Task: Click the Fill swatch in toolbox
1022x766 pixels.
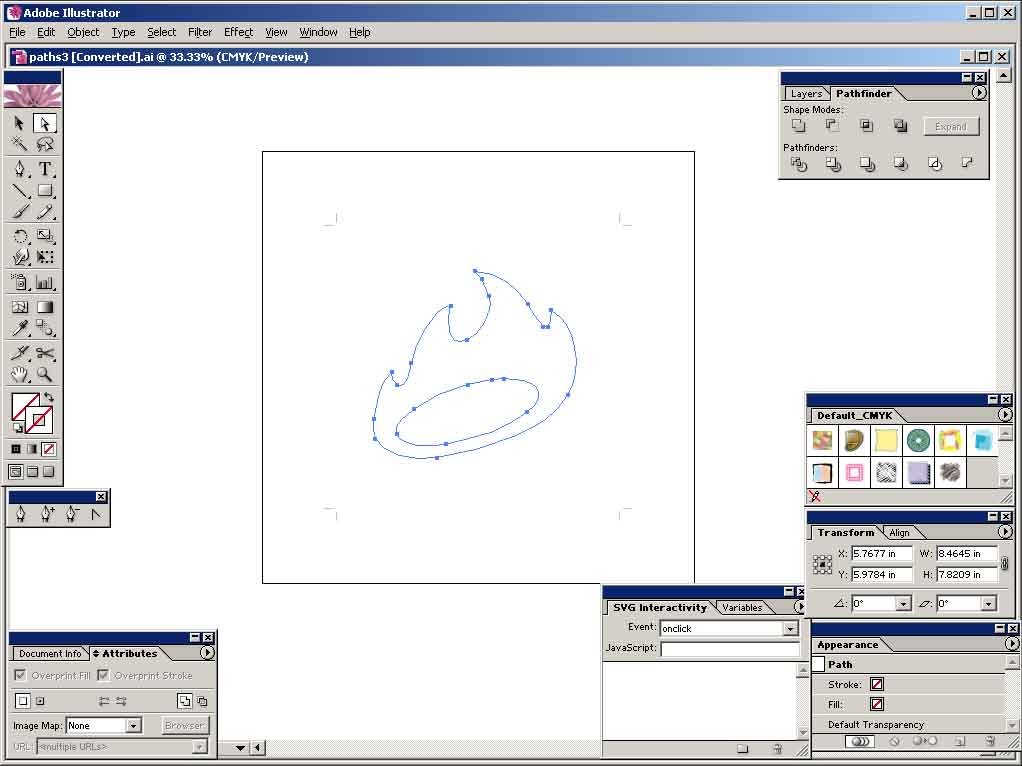Action: 25,407
